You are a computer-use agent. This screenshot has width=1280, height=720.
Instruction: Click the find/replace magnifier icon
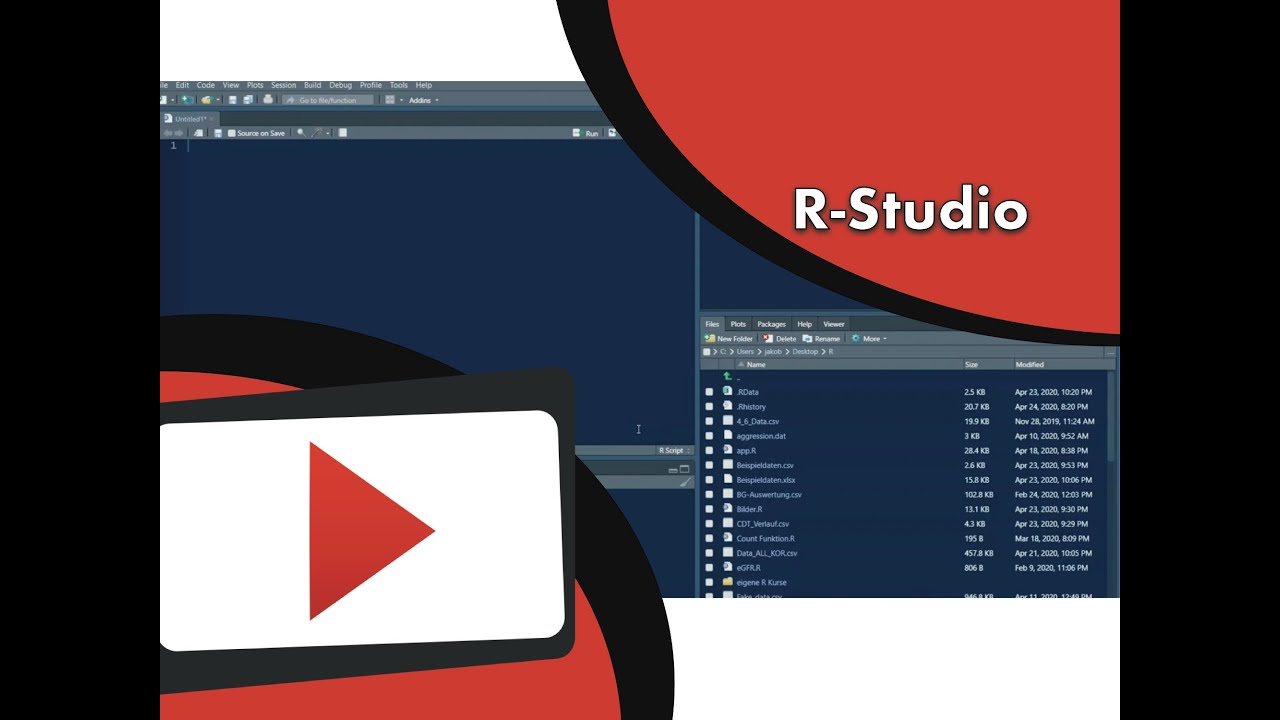tap(301, 133)
